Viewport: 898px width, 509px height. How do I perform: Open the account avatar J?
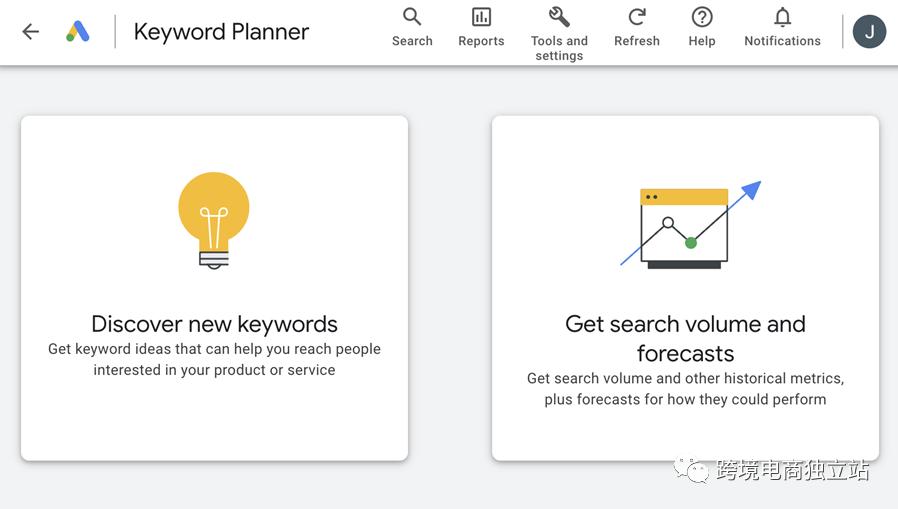pyautogui.click(x=869, y=31)
